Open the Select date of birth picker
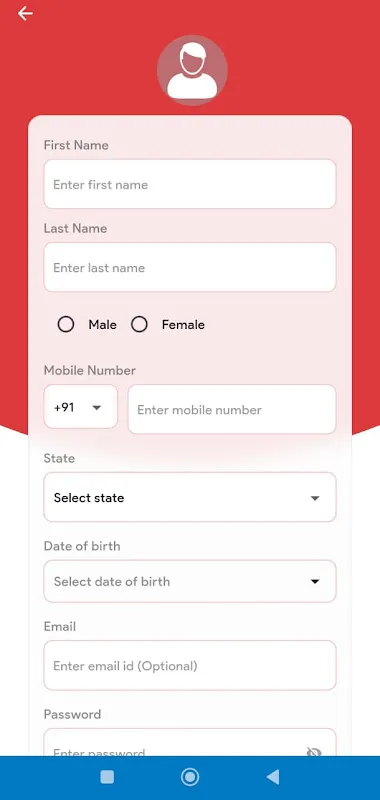Screen dimensions: 380x800 click(190, 581)
